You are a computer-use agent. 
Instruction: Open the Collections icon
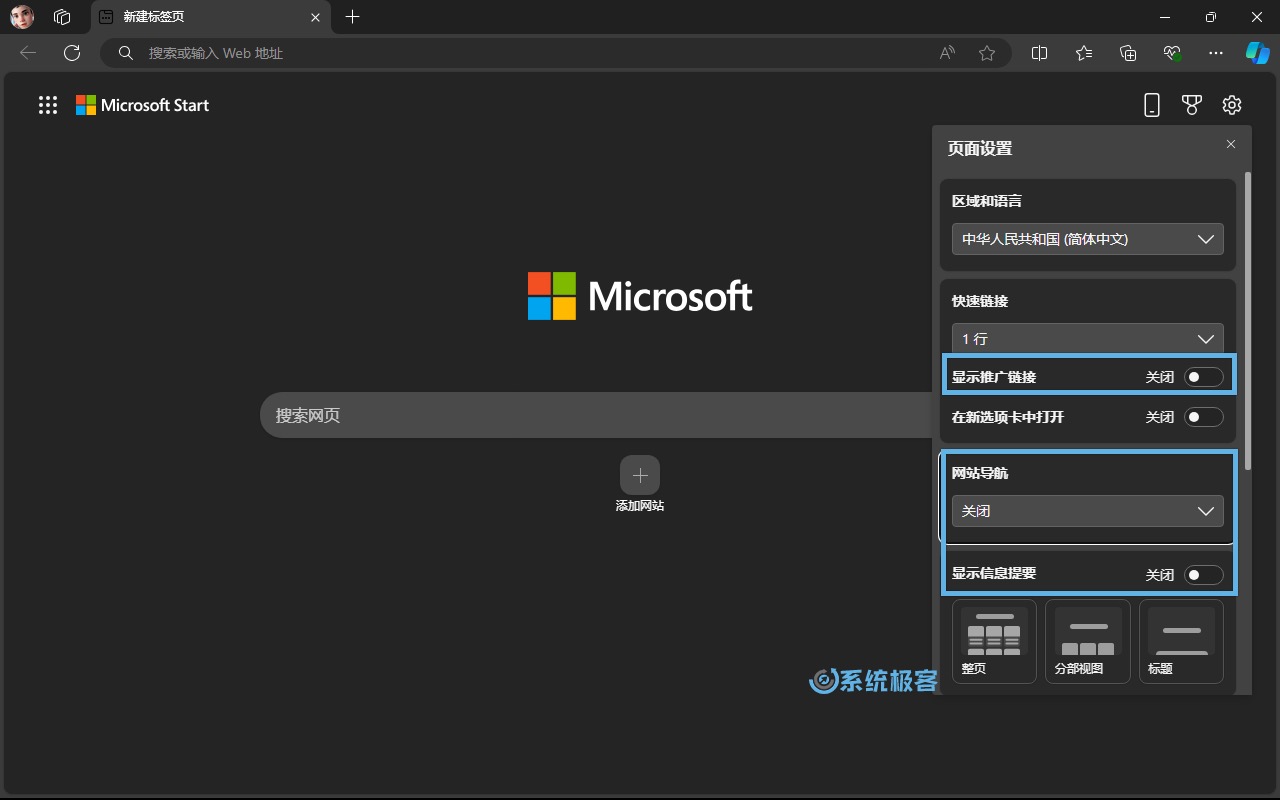tap(1128, 53)
